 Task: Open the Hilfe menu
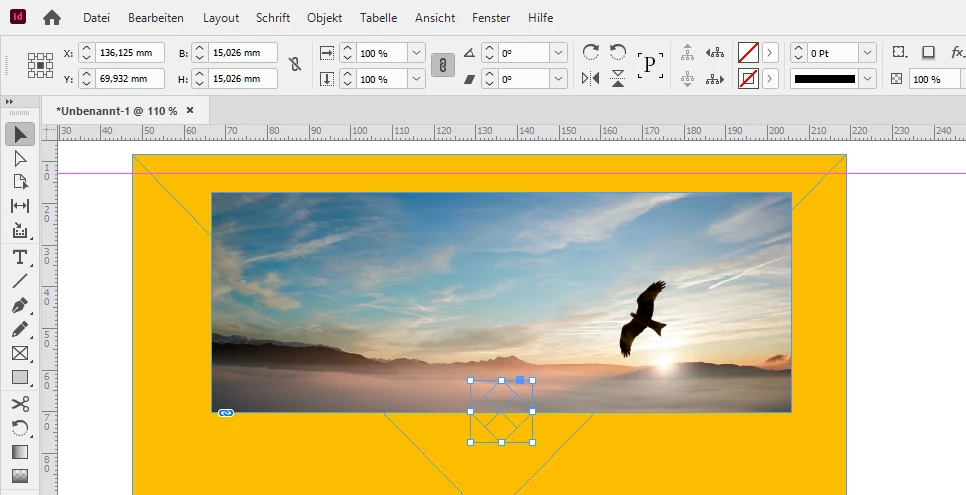coord(540,18)
